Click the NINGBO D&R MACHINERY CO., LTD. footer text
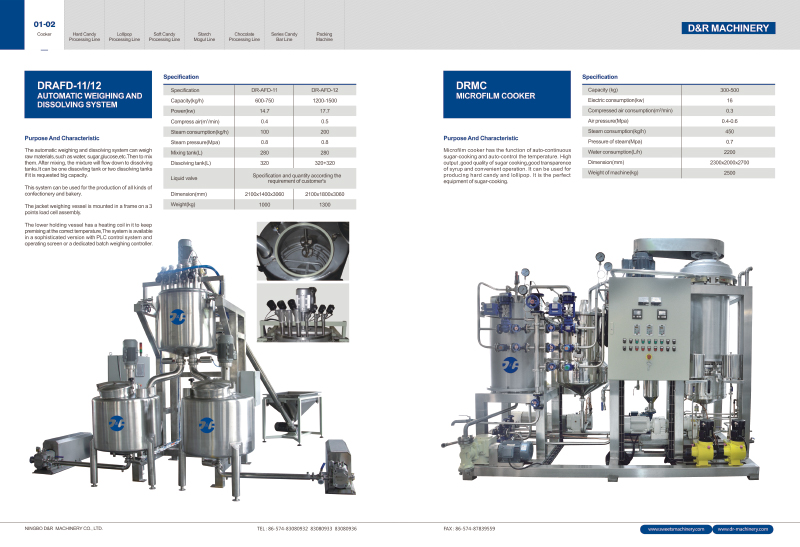The width and height of the screenshot is (800, 547). (x=64, y=529)
